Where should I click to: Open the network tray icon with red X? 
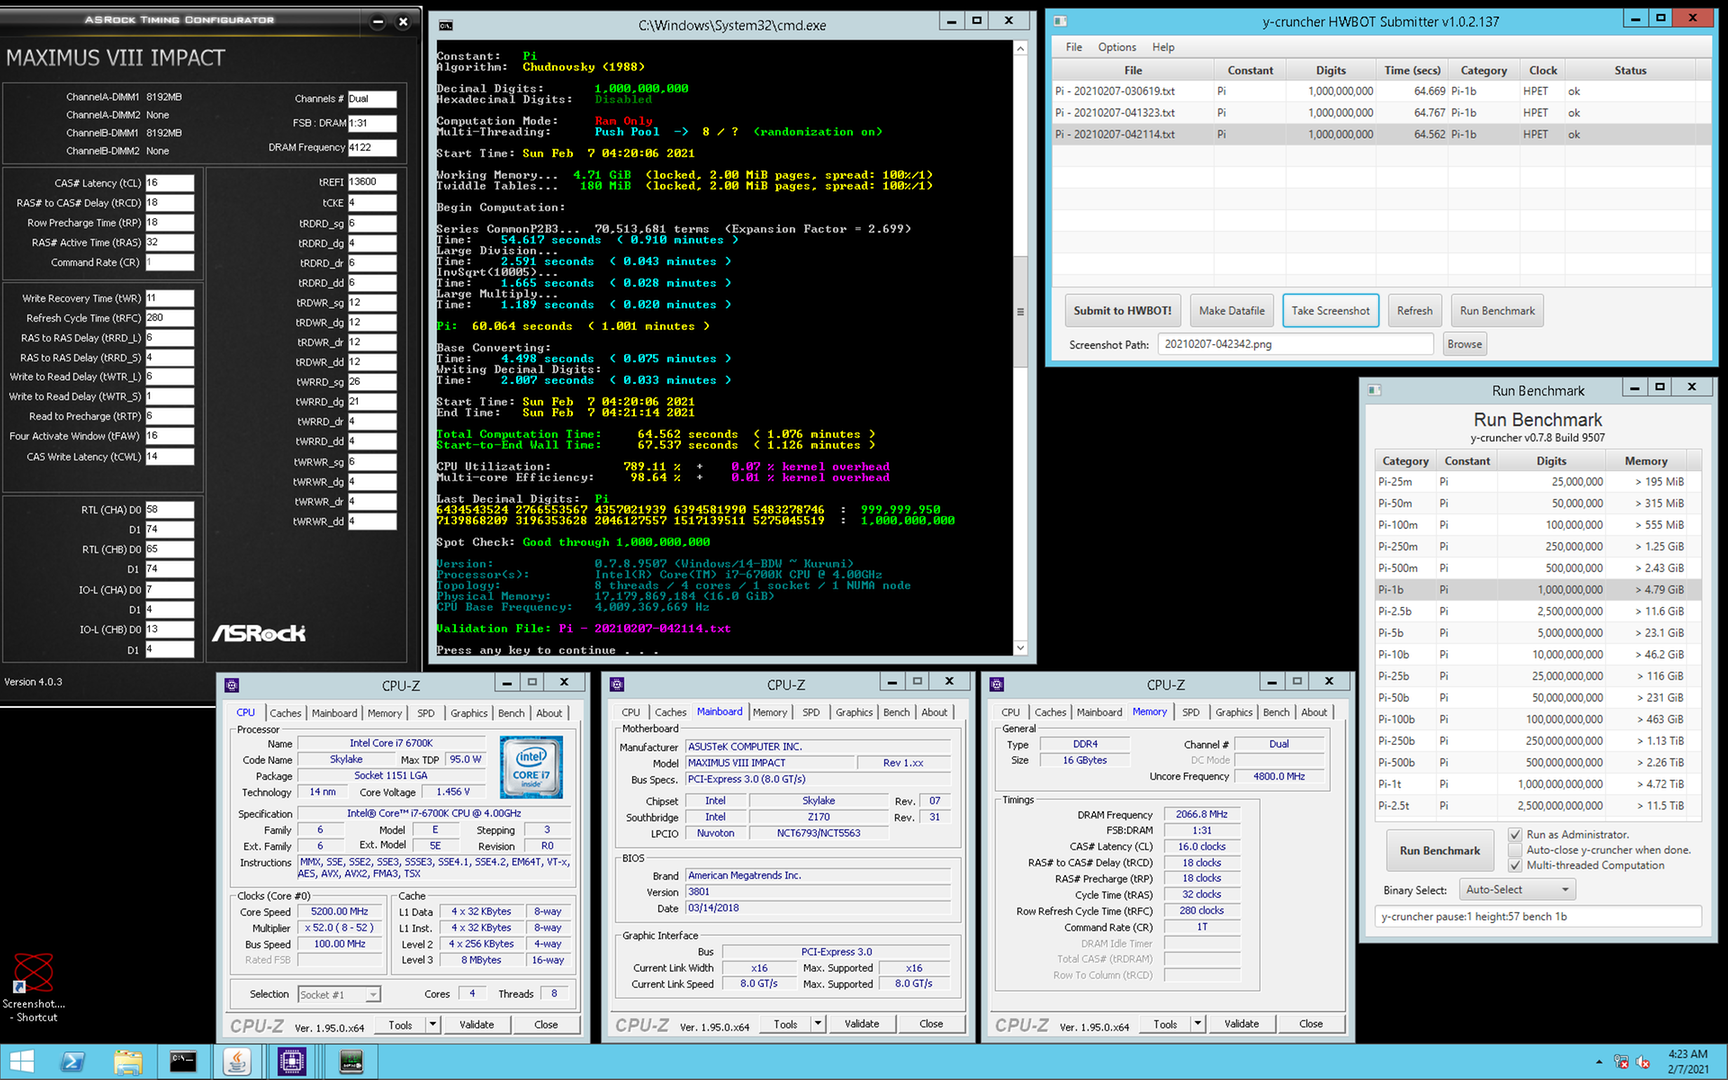(x=1621, y=1062)
